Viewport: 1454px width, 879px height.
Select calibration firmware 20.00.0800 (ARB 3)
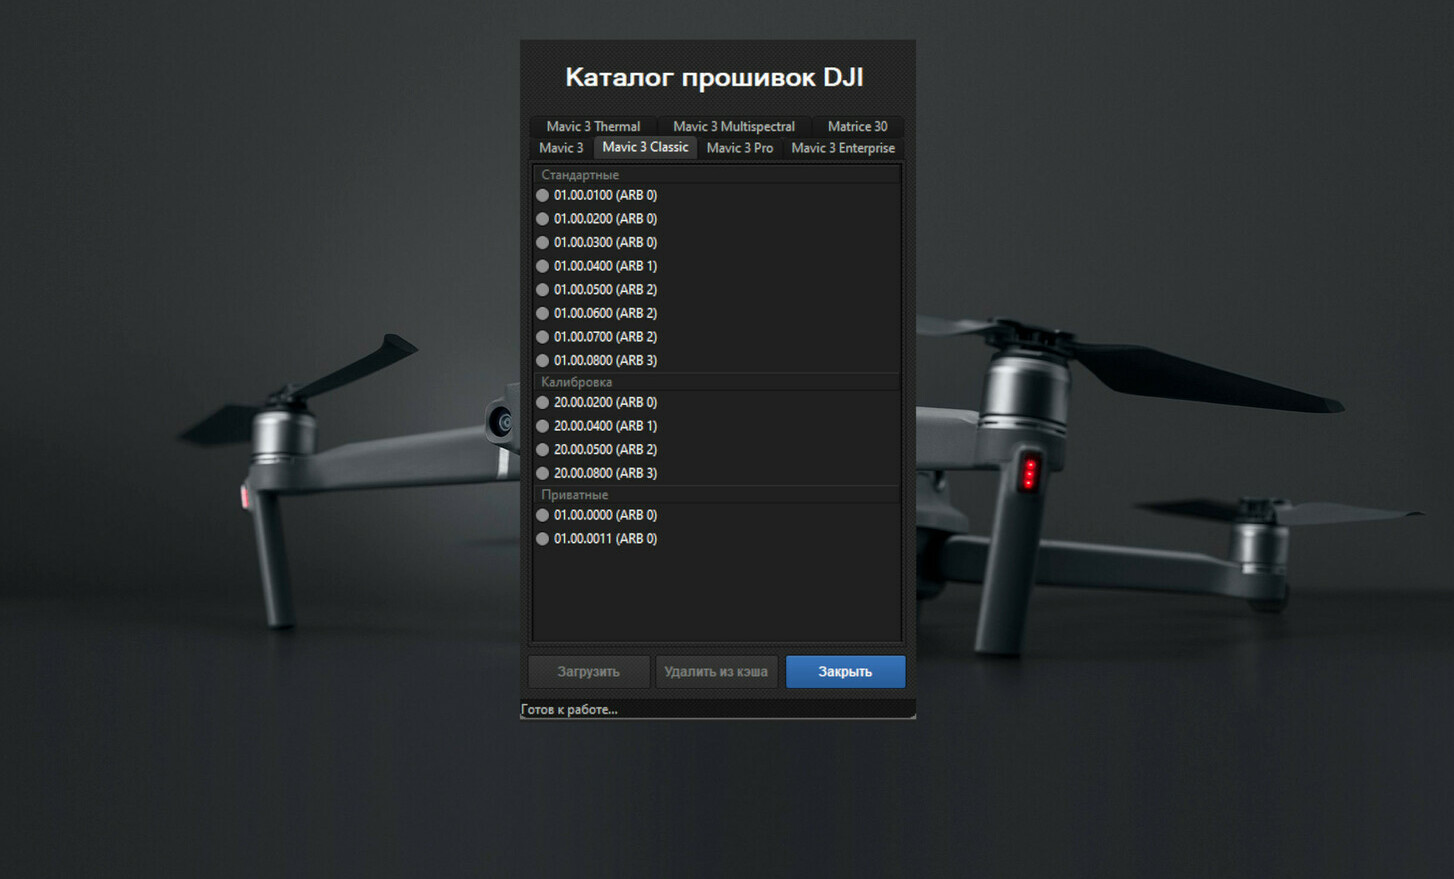point(604,473)
